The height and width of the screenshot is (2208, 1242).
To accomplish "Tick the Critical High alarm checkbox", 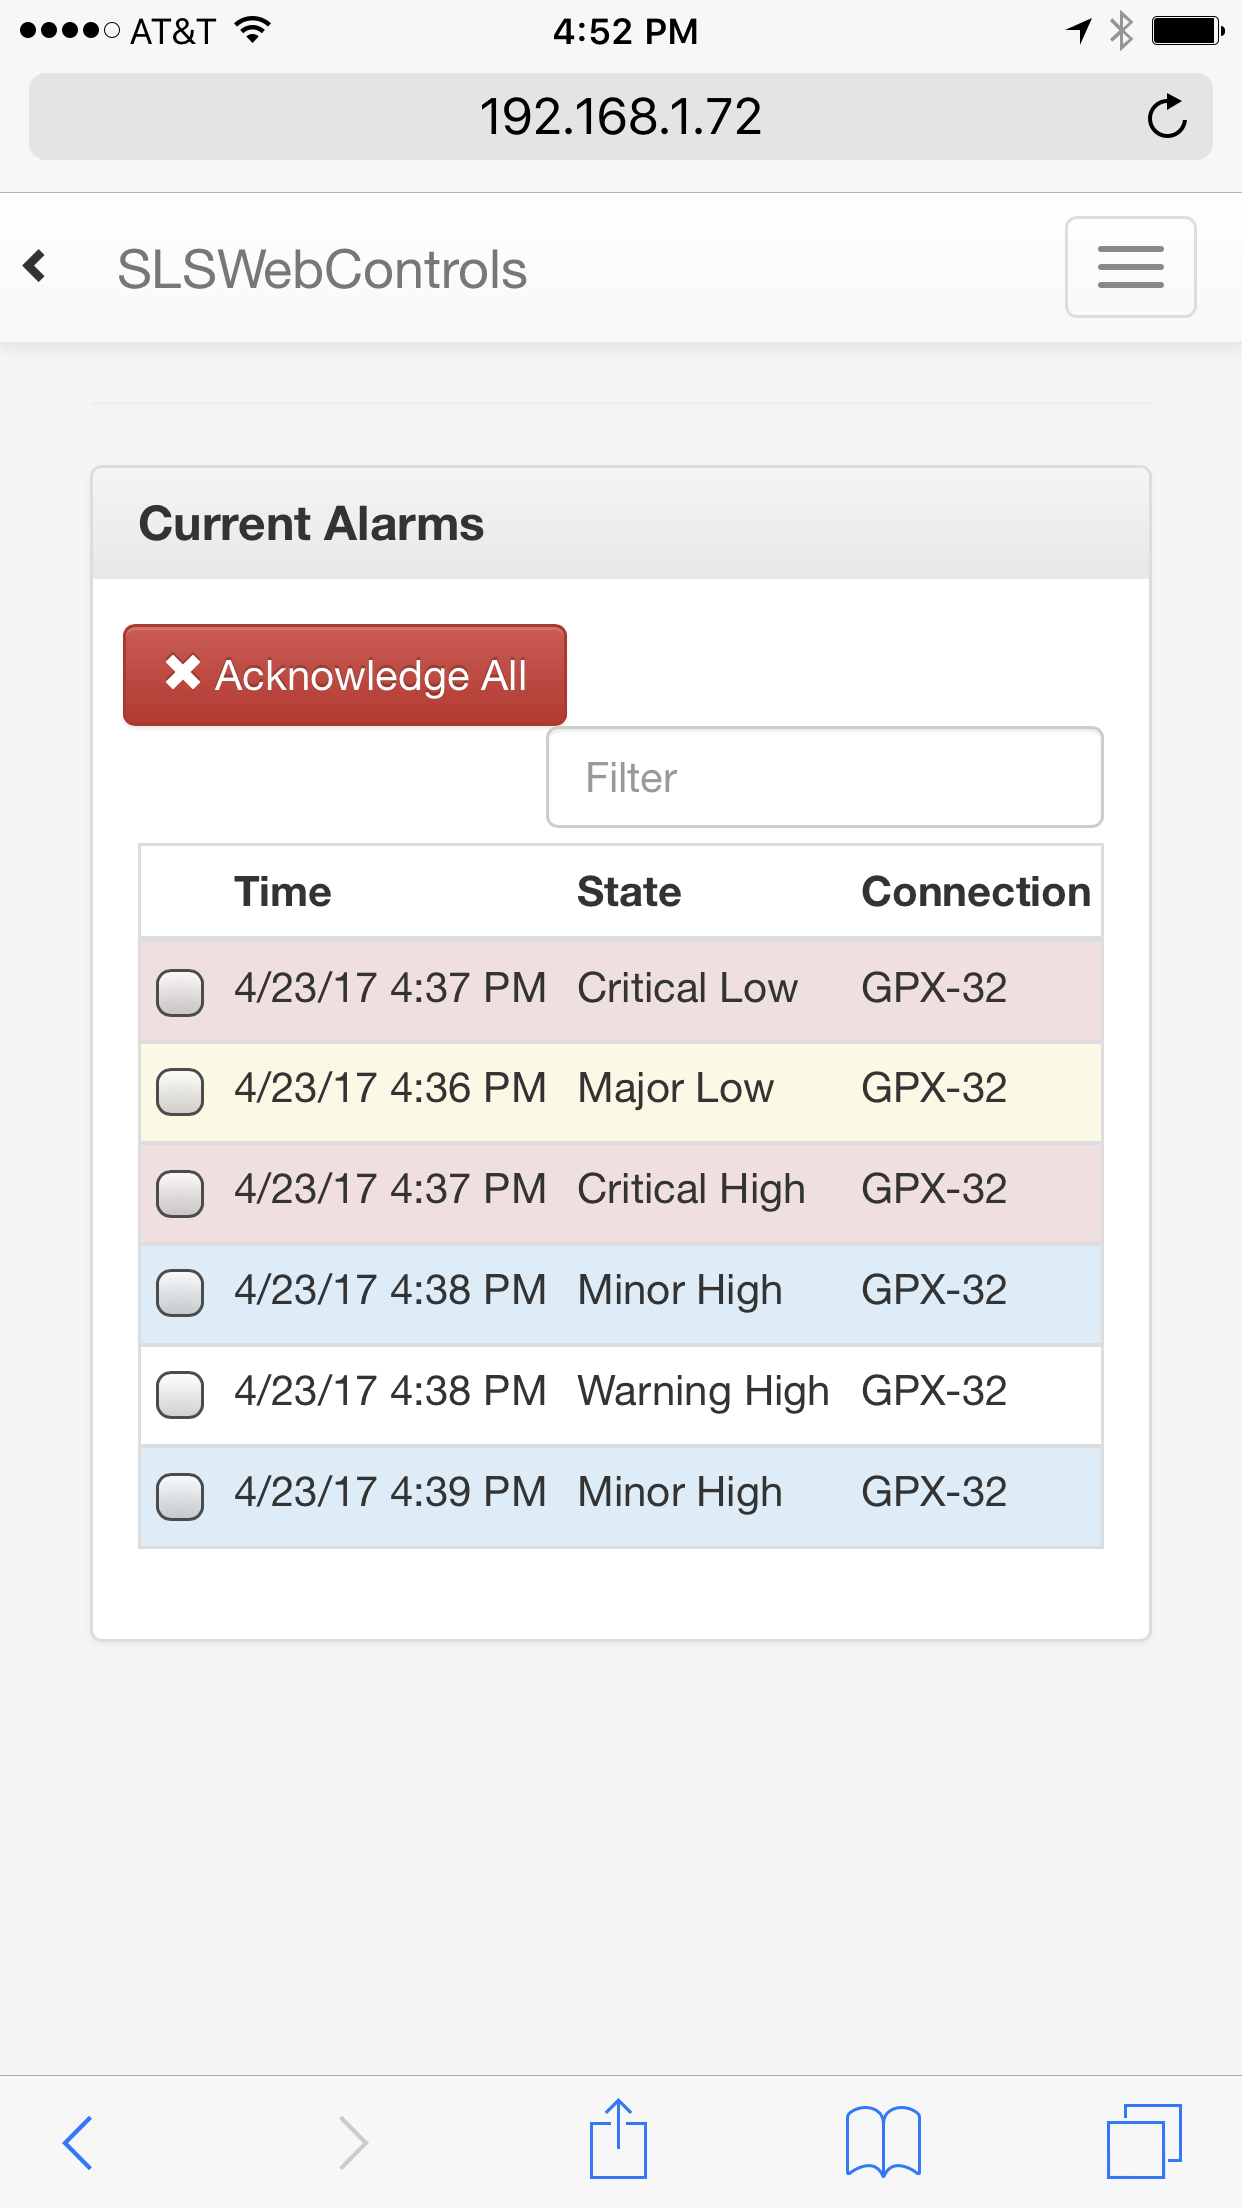I will coord(180,1193).
